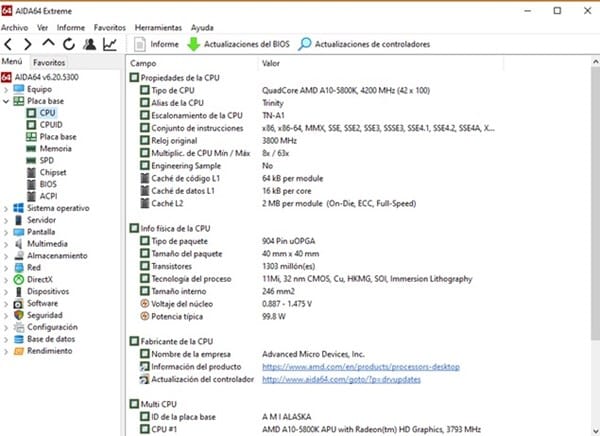Screen dimensions: 600x436
Task: Open the user icon in toolbar
Action: click(90, 44)
